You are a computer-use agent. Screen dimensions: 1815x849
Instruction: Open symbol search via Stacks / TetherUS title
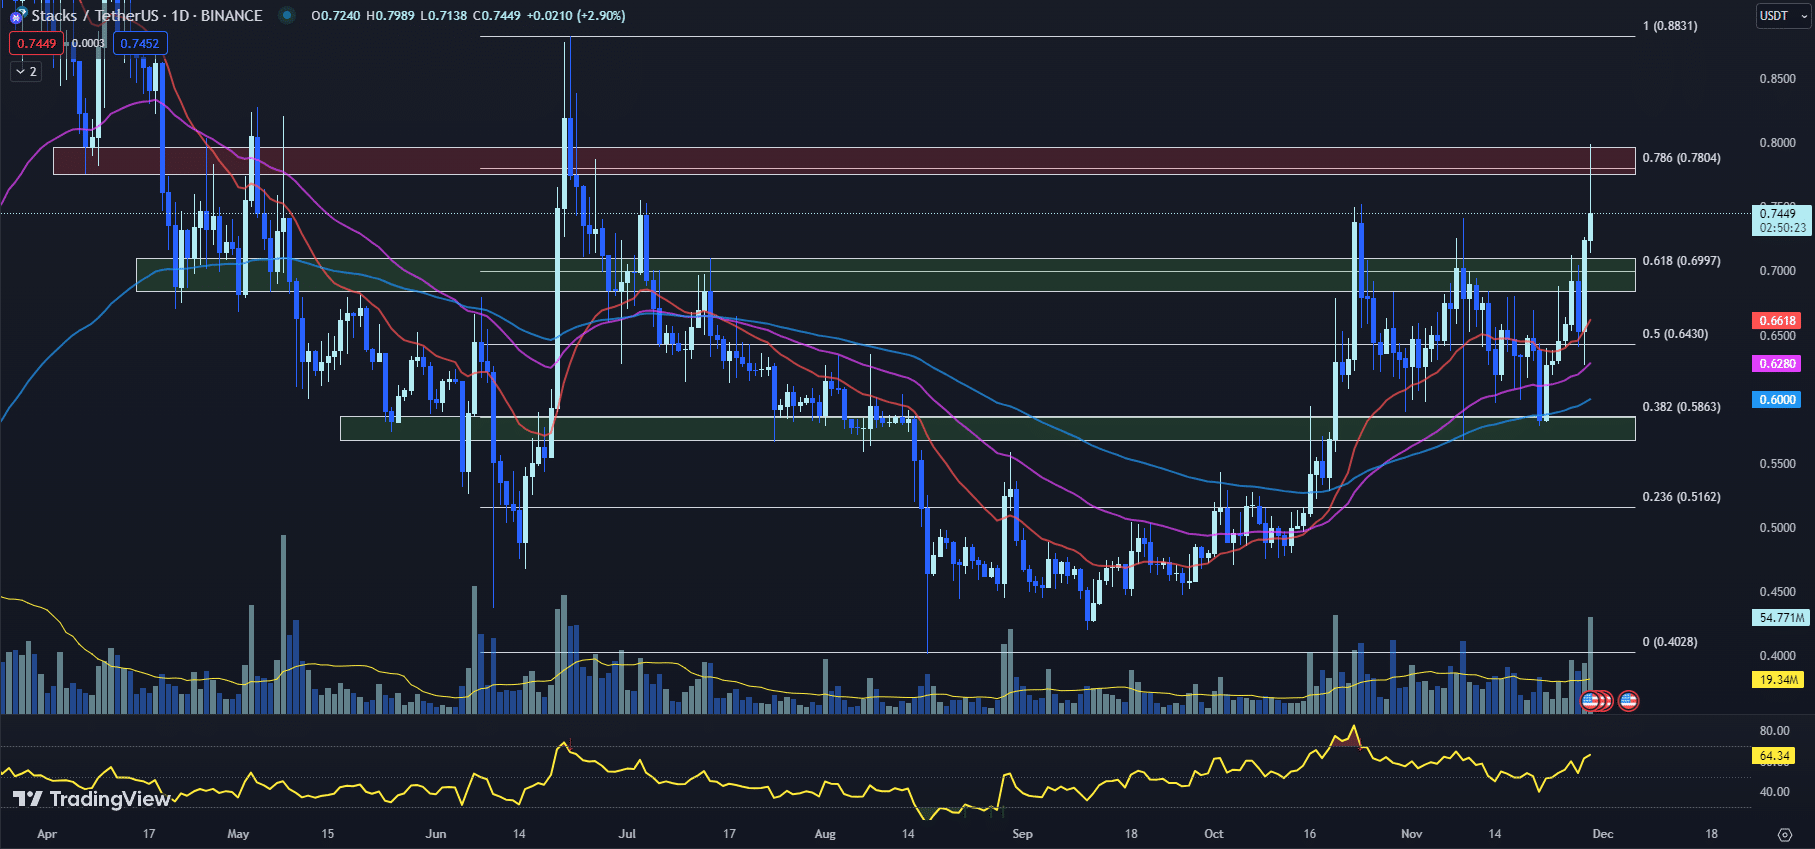pos(146,16)
